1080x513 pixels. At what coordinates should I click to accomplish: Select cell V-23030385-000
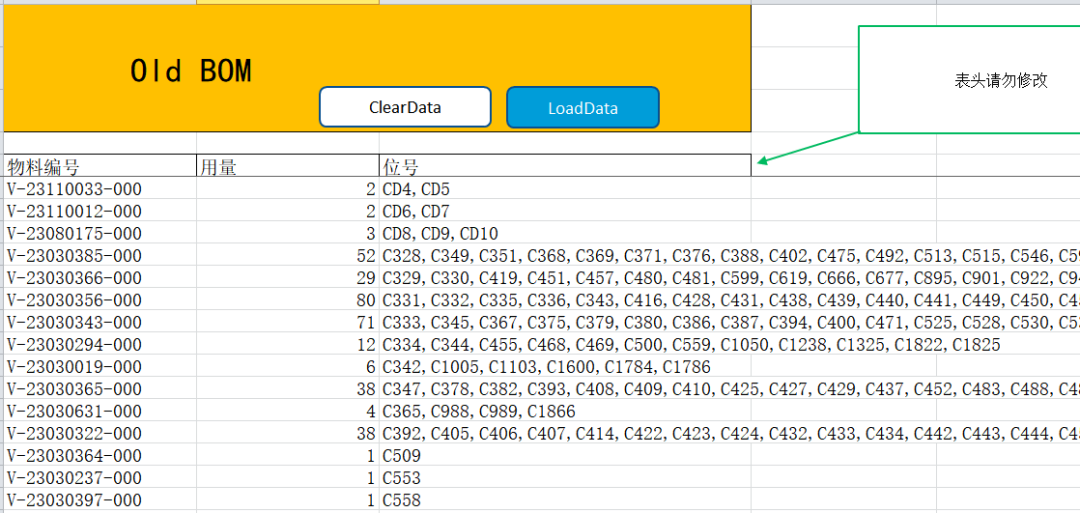click(x=100, y=255)
